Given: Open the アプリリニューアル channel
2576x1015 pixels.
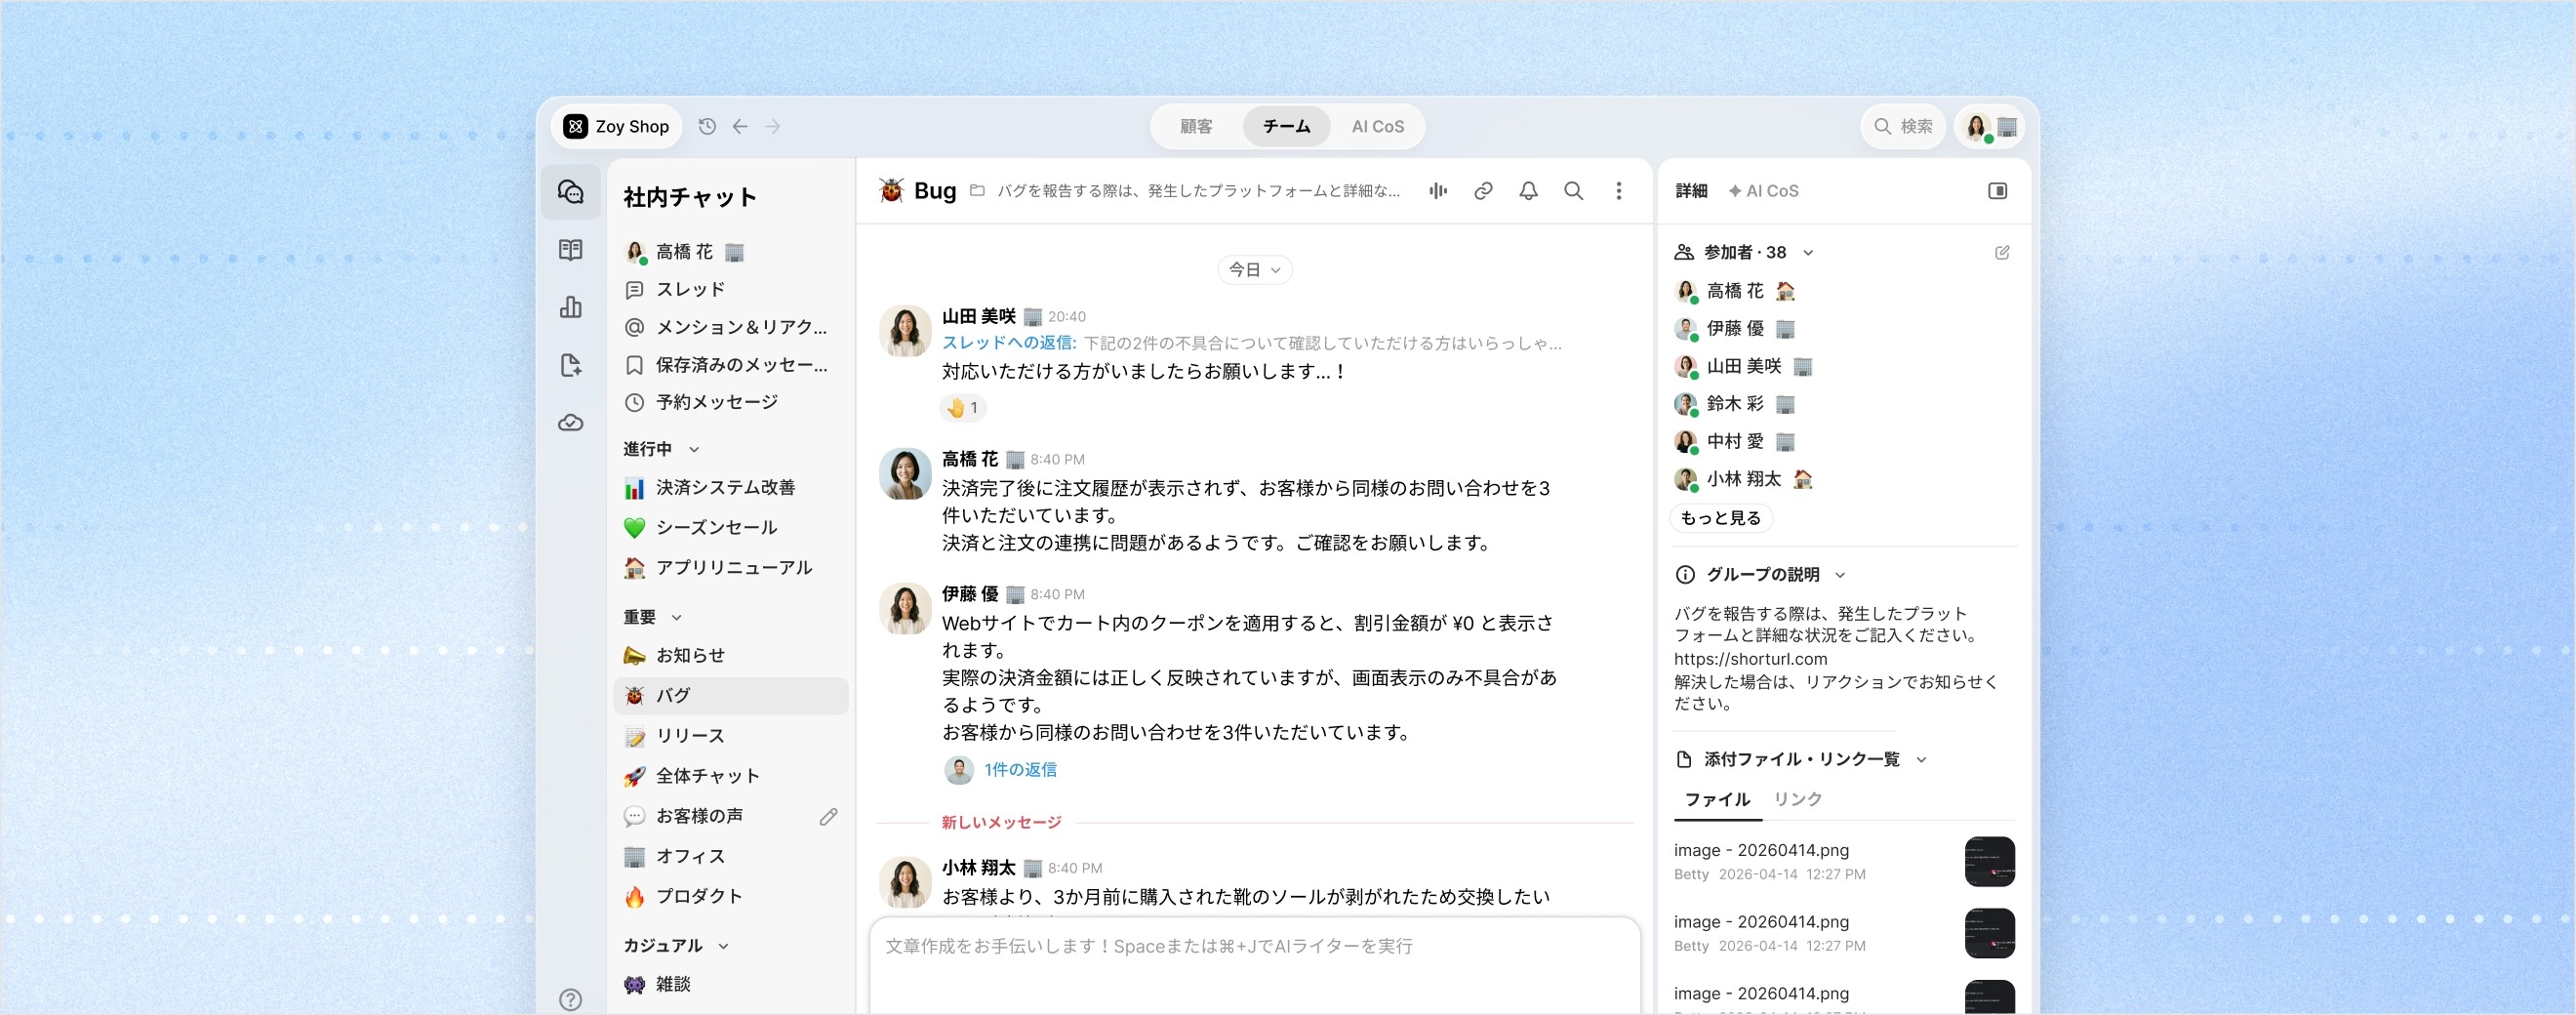Looking at the screenshot, I should 731,568.
